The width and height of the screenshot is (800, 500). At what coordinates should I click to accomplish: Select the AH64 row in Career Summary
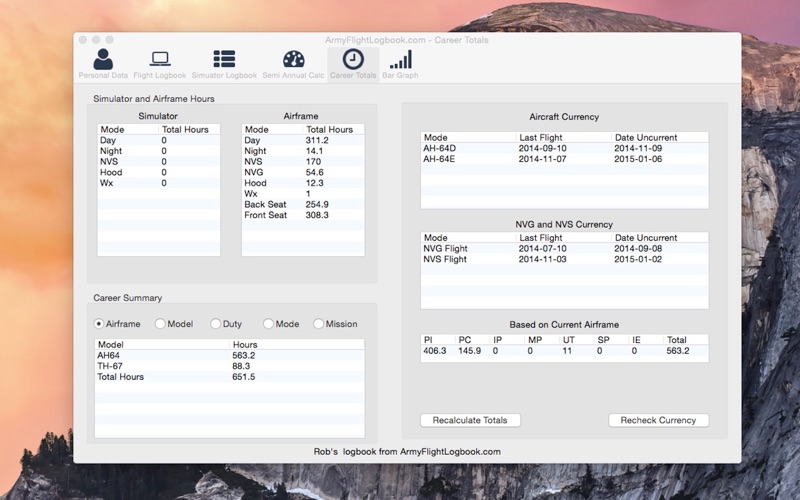point(230,355)
